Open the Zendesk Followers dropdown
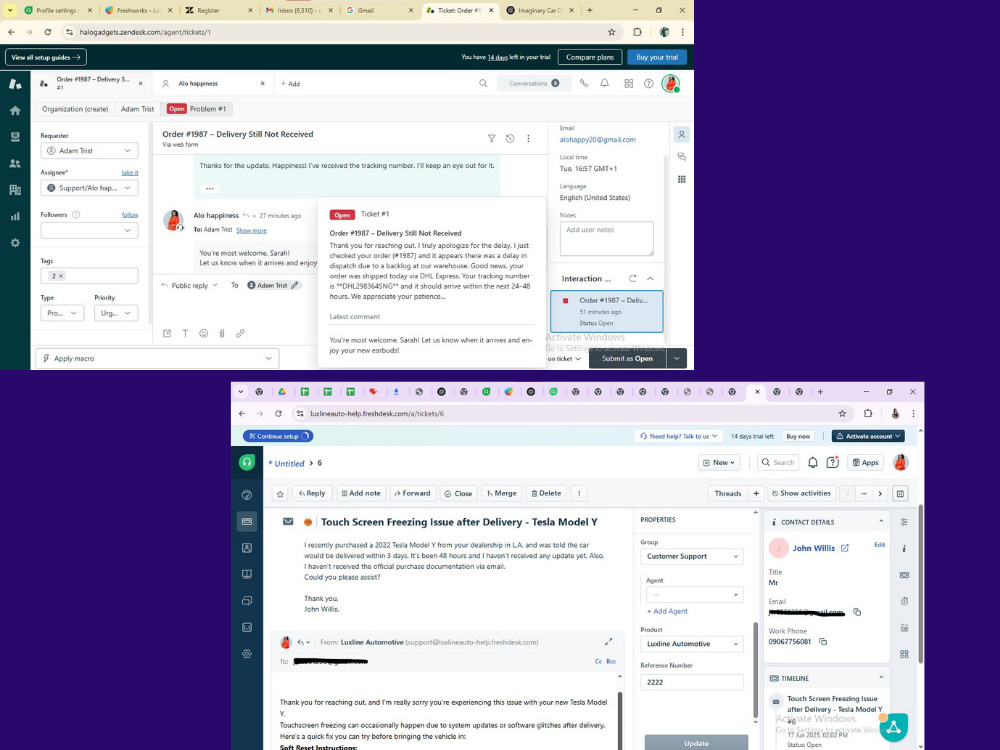The height and width of the screenshot is (750, 1000). pos(89,230)
